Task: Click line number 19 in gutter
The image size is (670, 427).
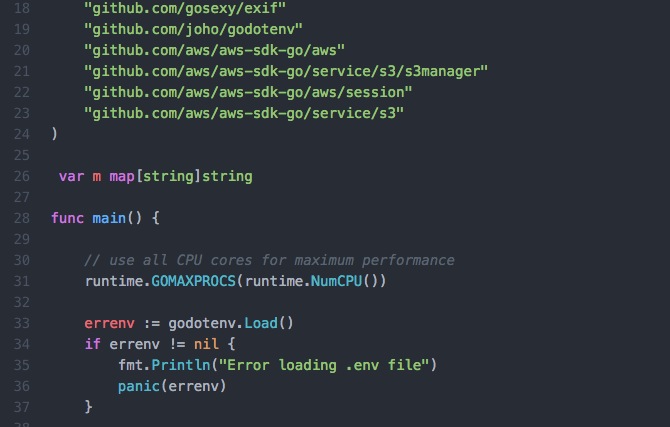Action: click(x=22, y=29)
